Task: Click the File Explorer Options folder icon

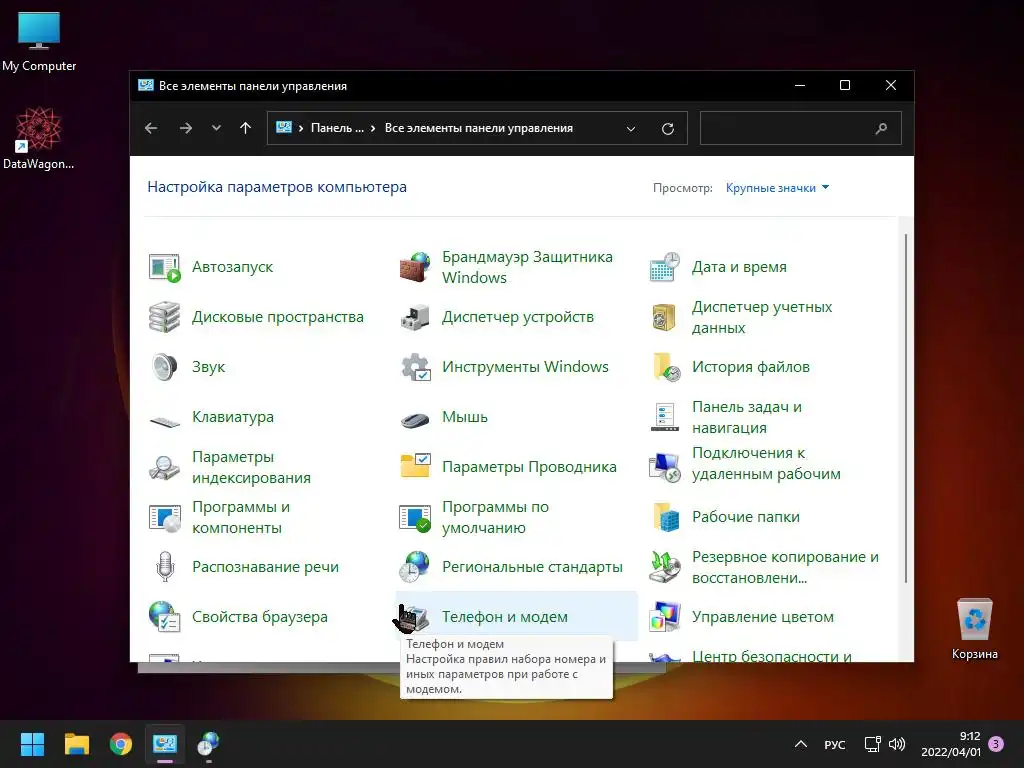Action: tap(415, 466)
